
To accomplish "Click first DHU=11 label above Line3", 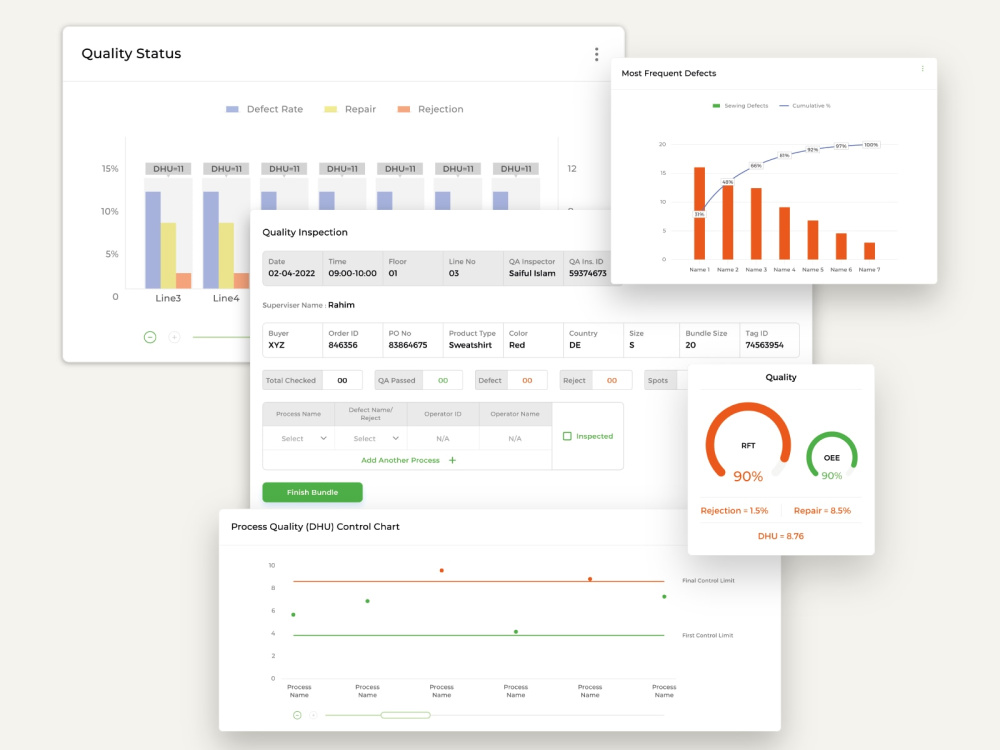I will tap(168, 169).
